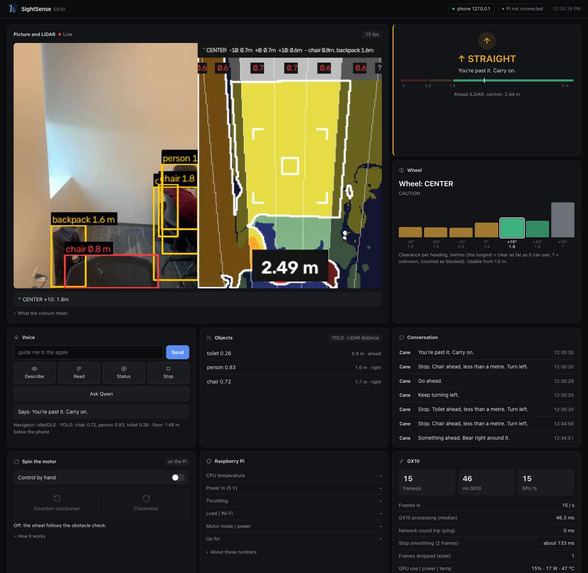Viewport: 588px width, 573px height.
Task: Click the CPU temperature row
Action: [294, 476]
